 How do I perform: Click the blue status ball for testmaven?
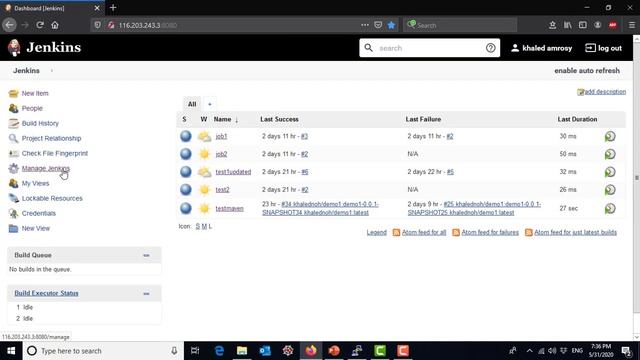(x=186, y=208)
